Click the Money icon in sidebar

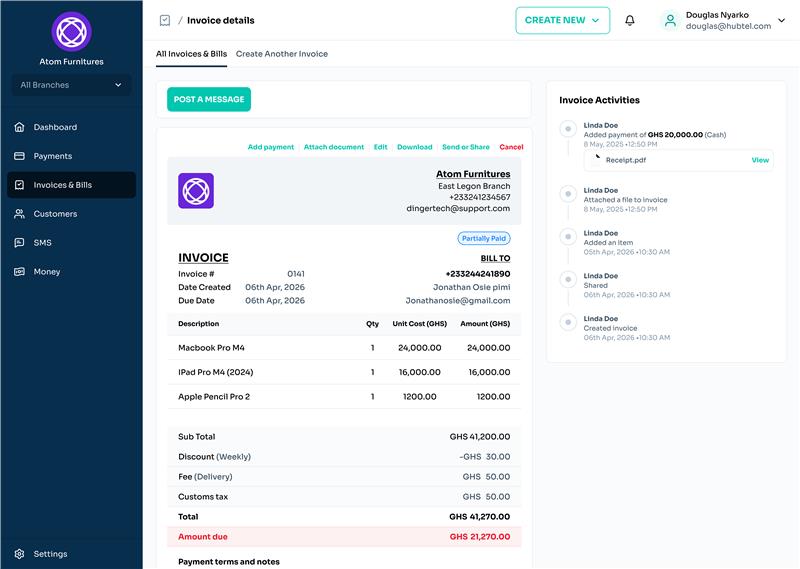[20, 272]
